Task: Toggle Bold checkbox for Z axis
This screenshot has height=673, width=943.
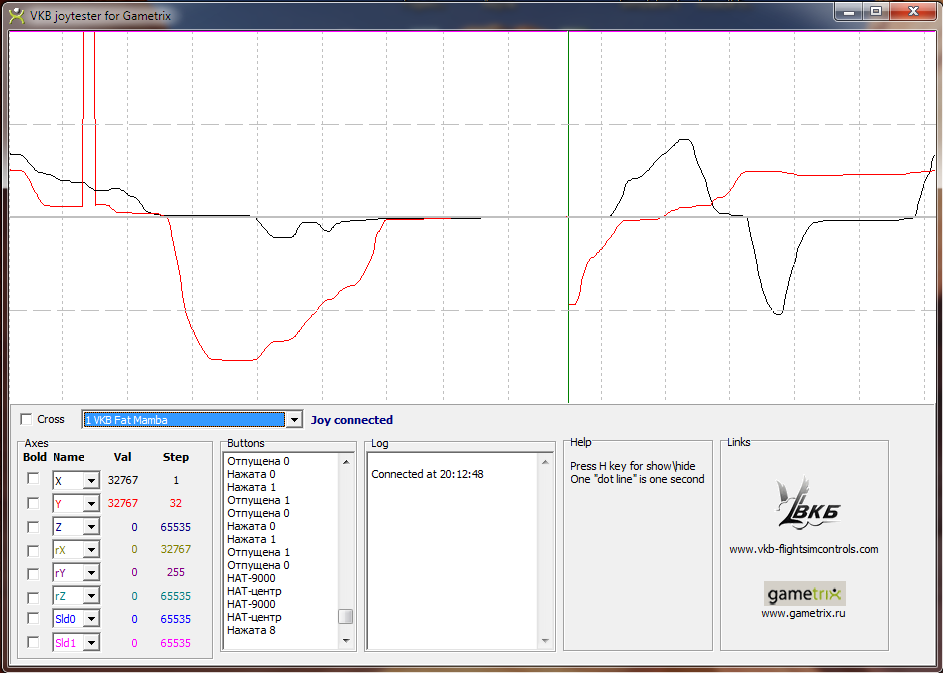Action: click(x=33, y=526)
